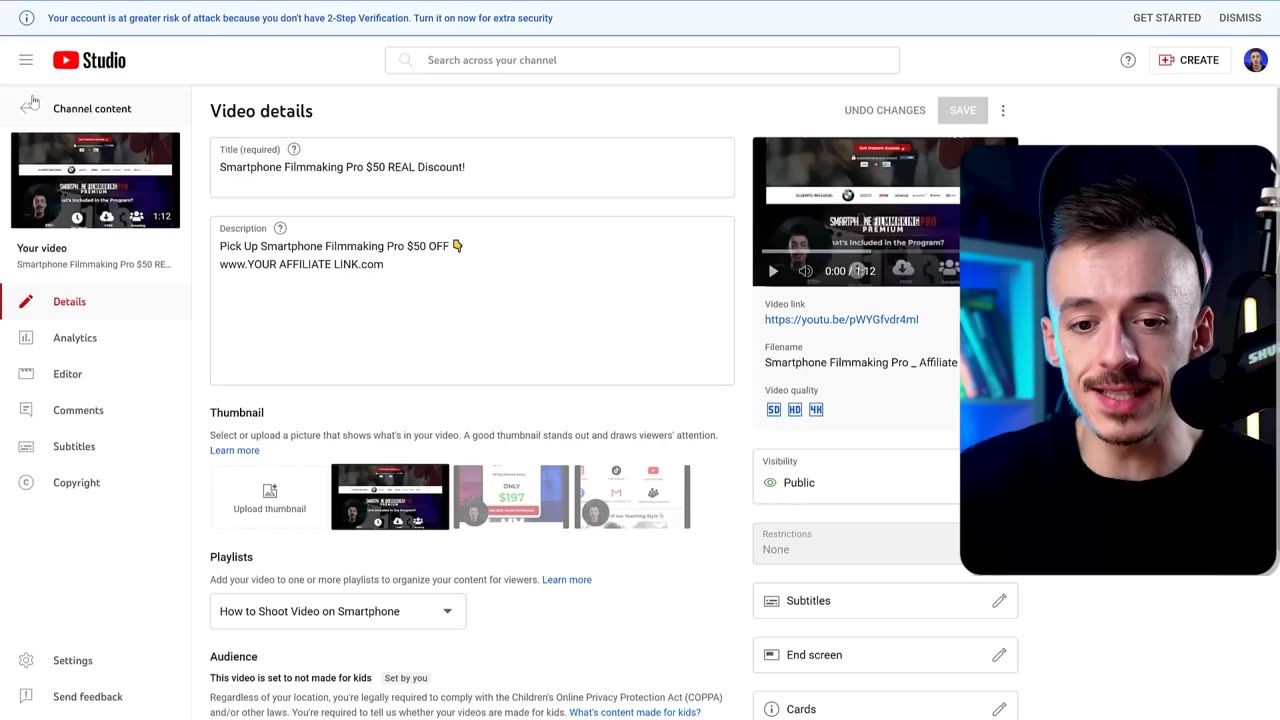Edit End screen with the pencil icon

click(x=999, y=655)
